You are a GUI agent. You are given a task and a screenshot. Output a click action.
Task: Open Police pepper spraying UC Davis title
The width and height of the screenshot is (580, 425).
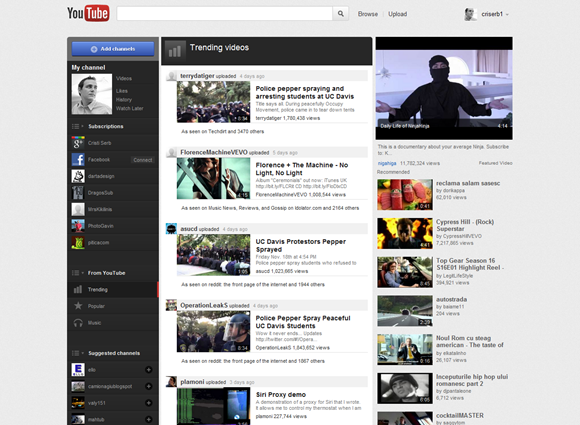tap(305, 92)
